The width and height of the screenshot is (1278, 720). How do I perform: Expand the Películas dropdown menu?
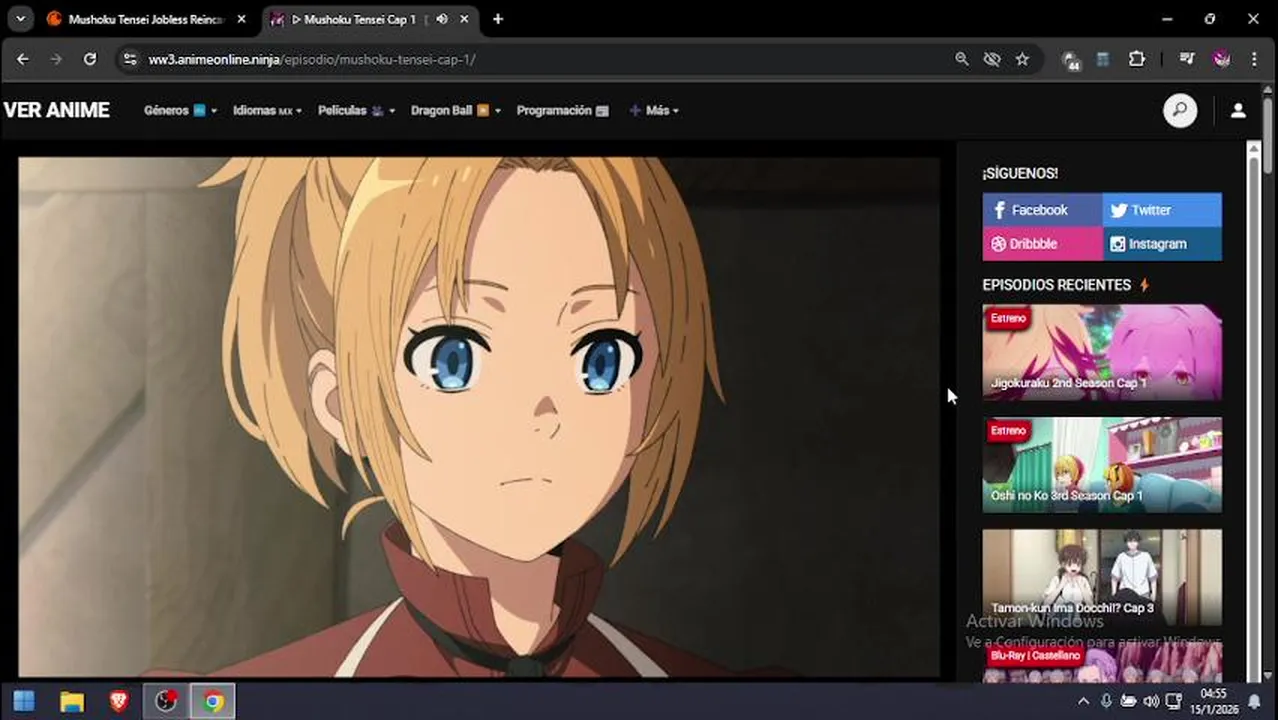click(356, 110)
